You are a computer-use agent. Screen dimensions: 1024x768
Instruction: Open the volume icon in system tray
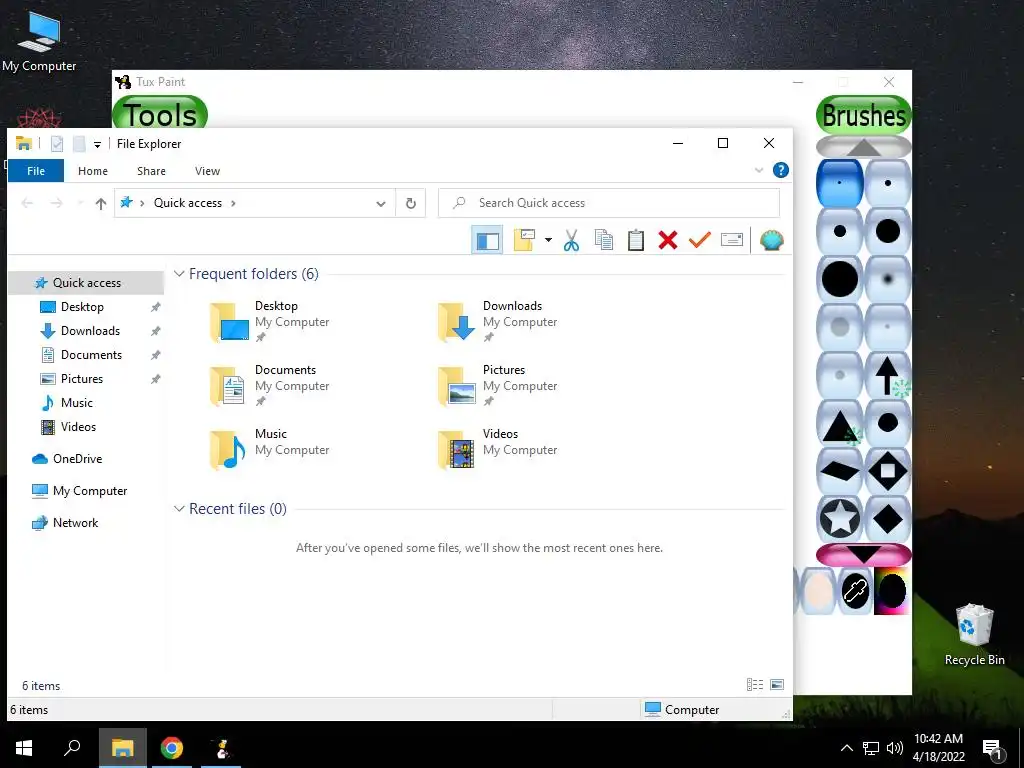click(x=895, y=748)
